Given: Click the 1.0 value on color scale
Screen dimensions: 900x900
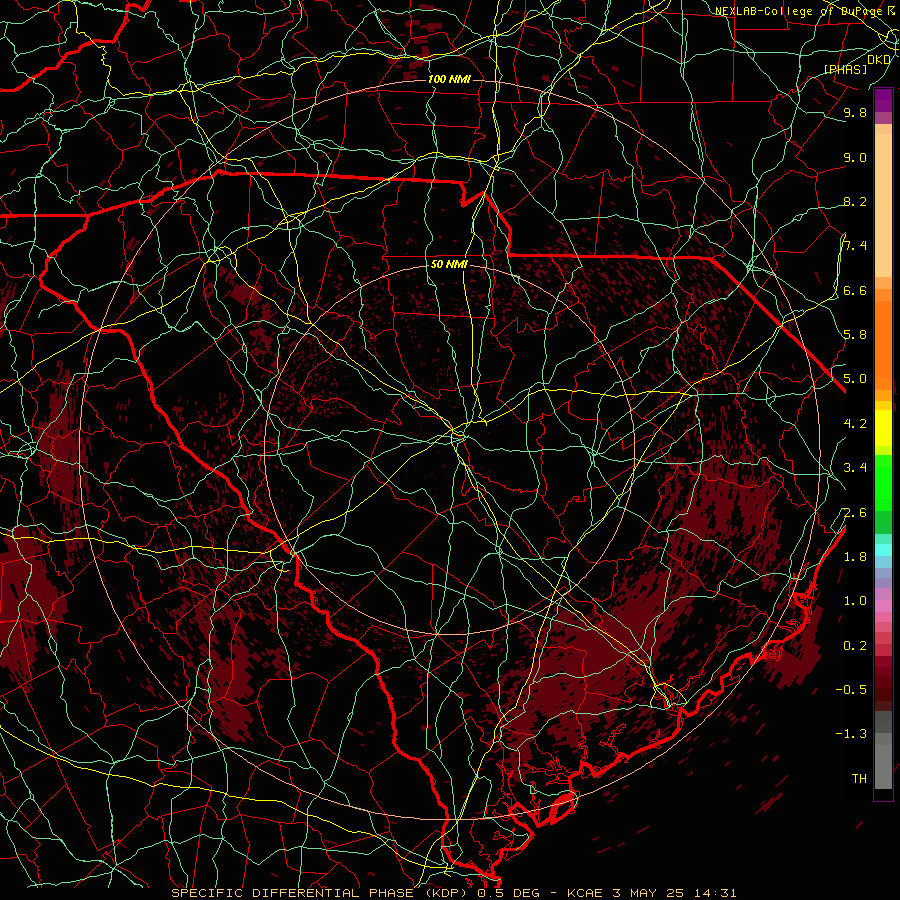Looking at the screenshot, I should 855,601.
